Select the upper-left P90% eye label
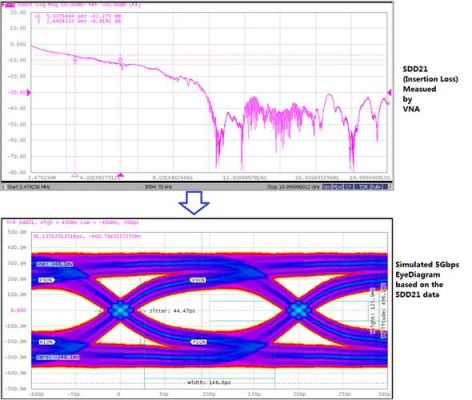 pyautogui.click(x=46, y=280)
